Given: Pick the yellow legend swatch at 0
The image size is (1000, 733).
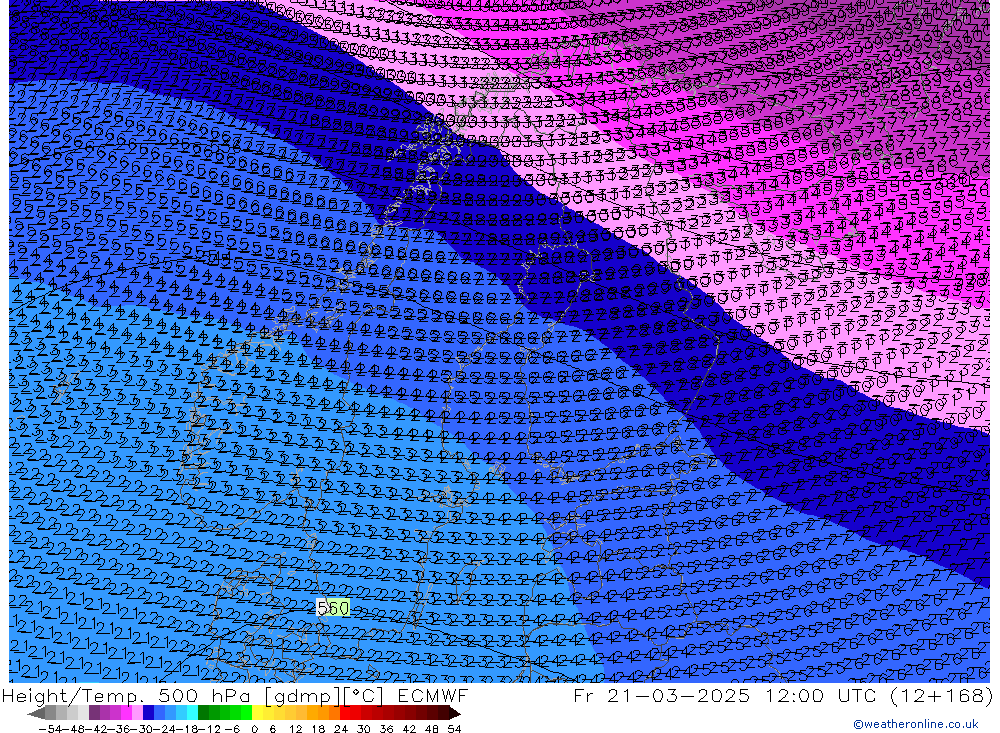Looking at the screenshot, I should (258, 713).
